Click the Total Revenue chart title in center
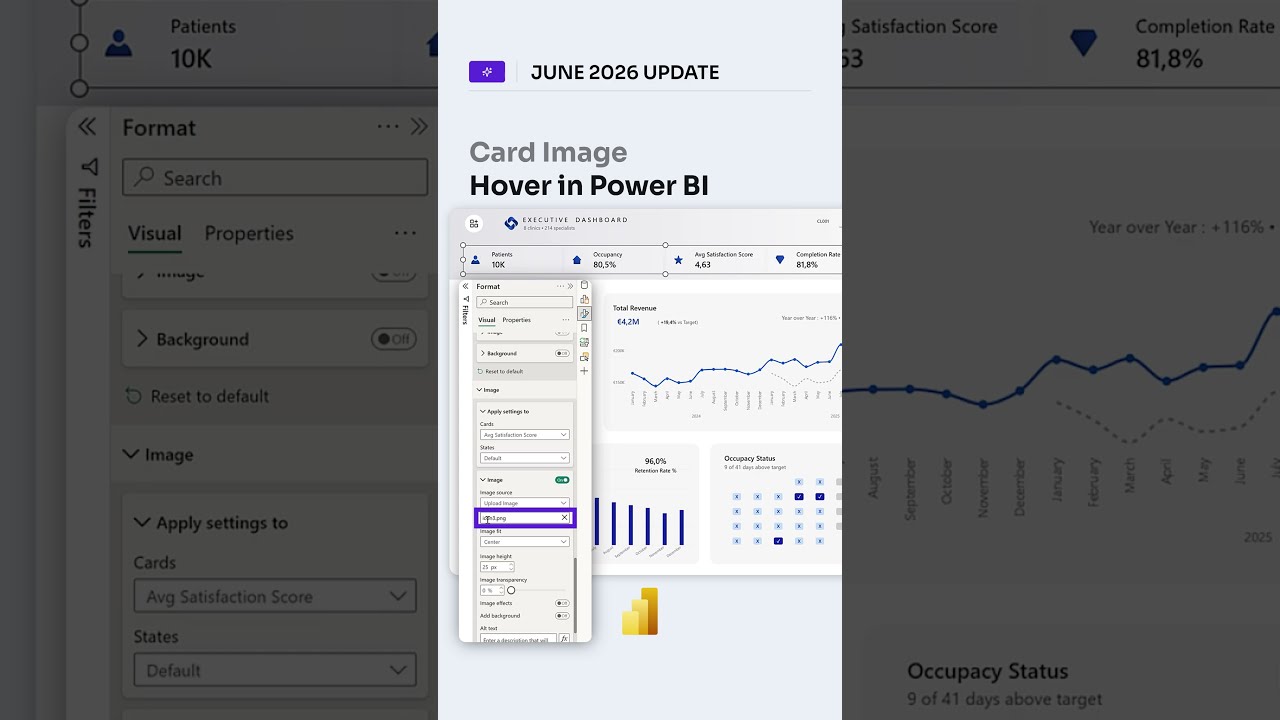1280x720 pixels. (x=635, y=308)
